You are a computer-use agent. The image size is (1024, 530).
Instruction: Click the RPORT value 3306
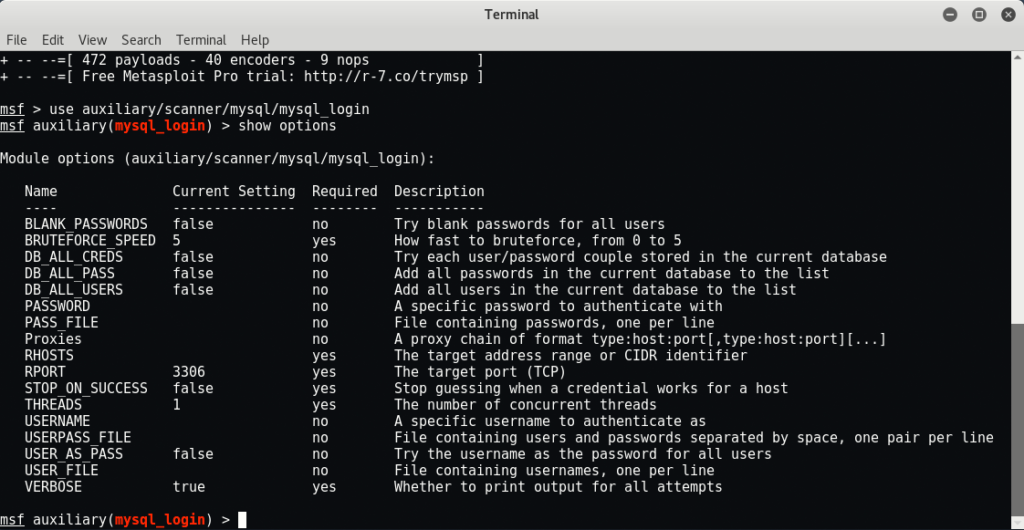189,371
